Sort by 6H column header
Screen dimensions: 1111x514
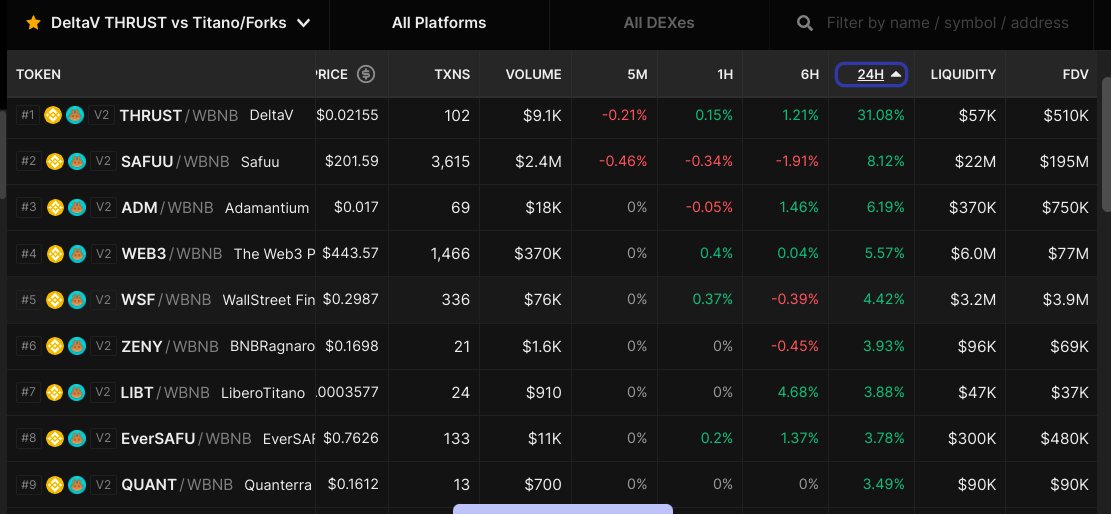809,74
